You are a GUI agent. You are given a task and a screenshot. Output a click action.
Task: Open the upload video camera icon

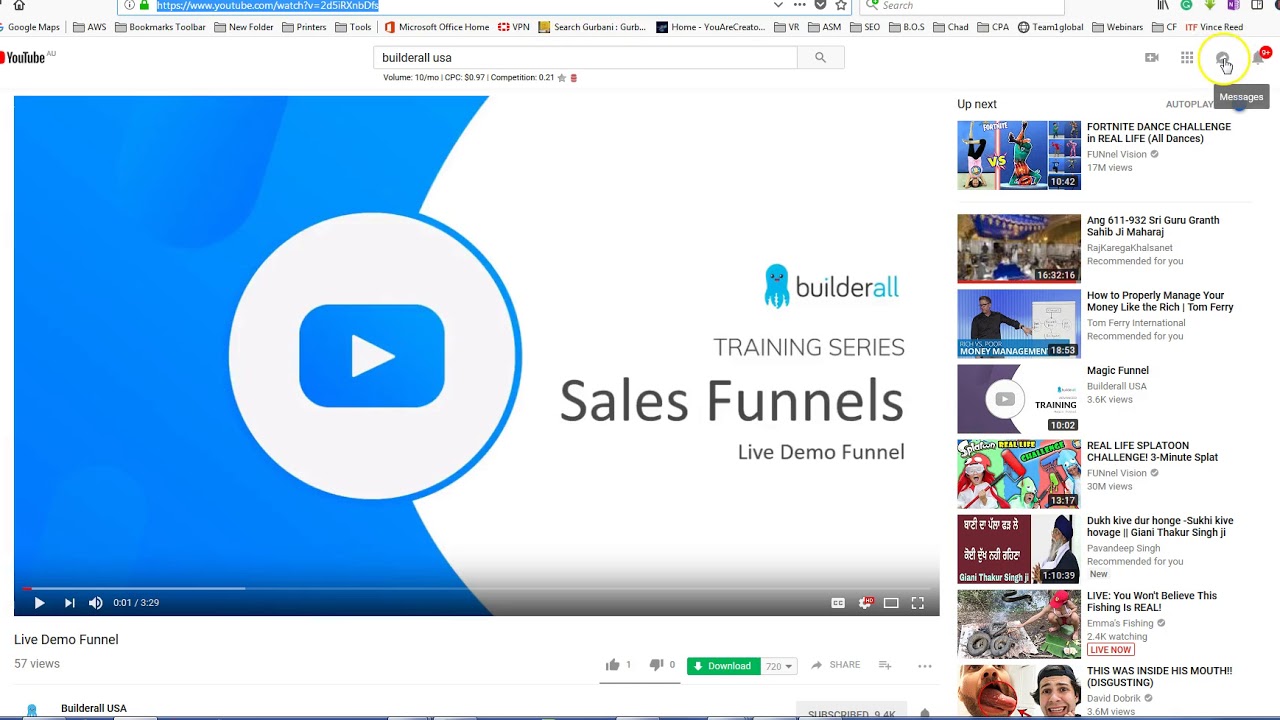pos(1151,58)
